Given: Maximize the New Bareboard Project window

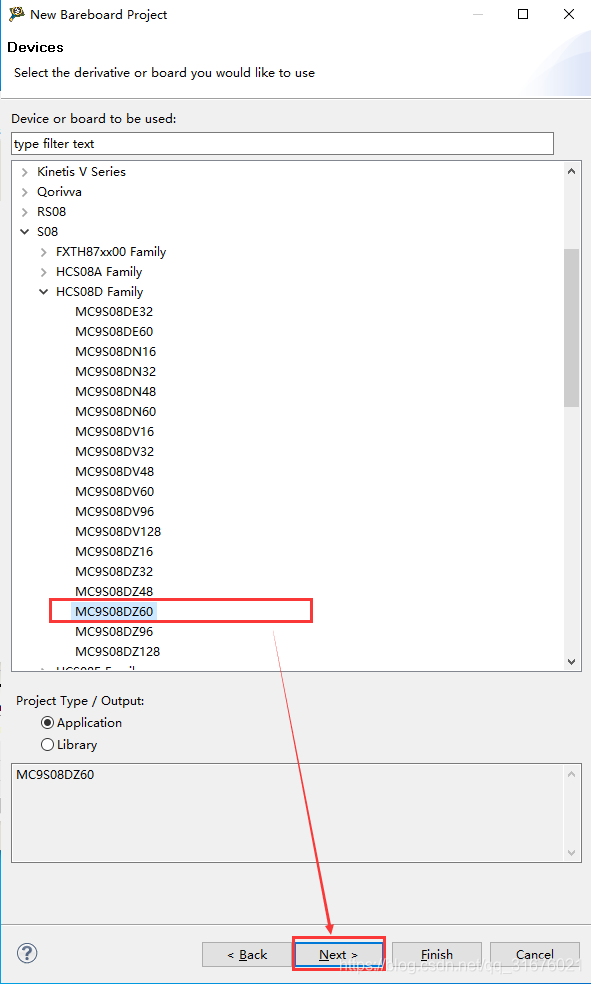Looking at the screenshot, I should (x=523, y=14).
